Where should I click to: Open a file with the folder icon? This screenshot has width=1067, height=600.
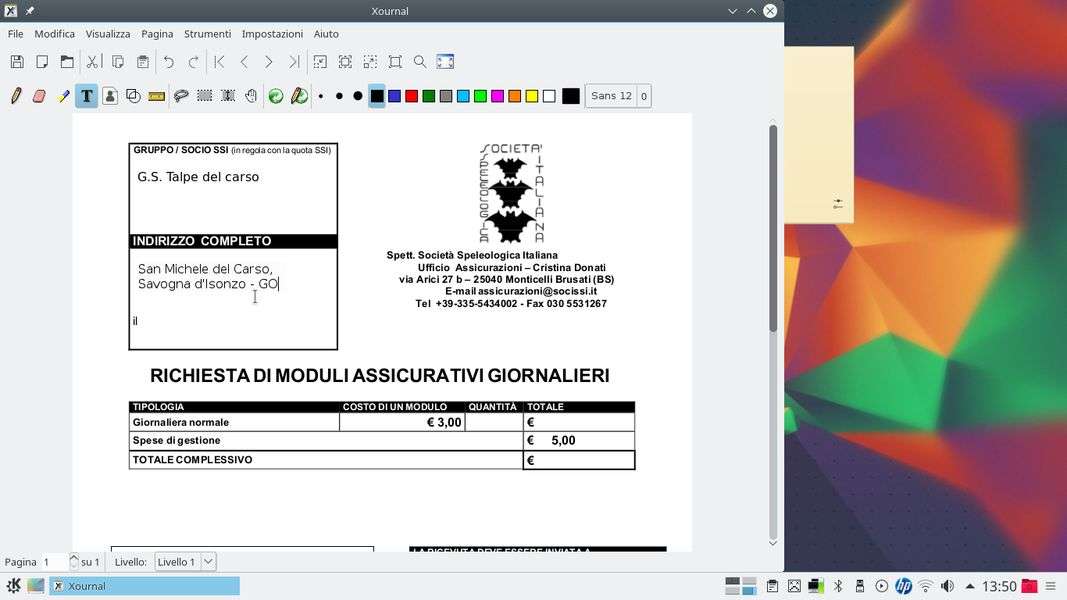click(x=67, y=62)
